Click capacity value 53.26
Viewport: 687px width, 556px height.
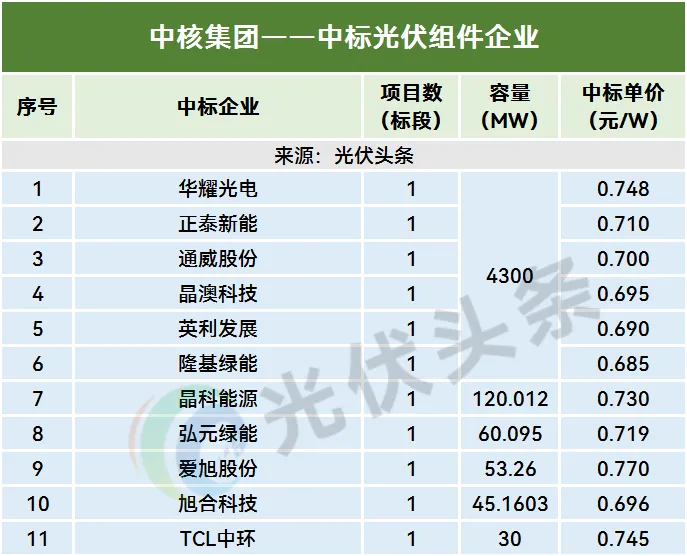click(510, 469)
